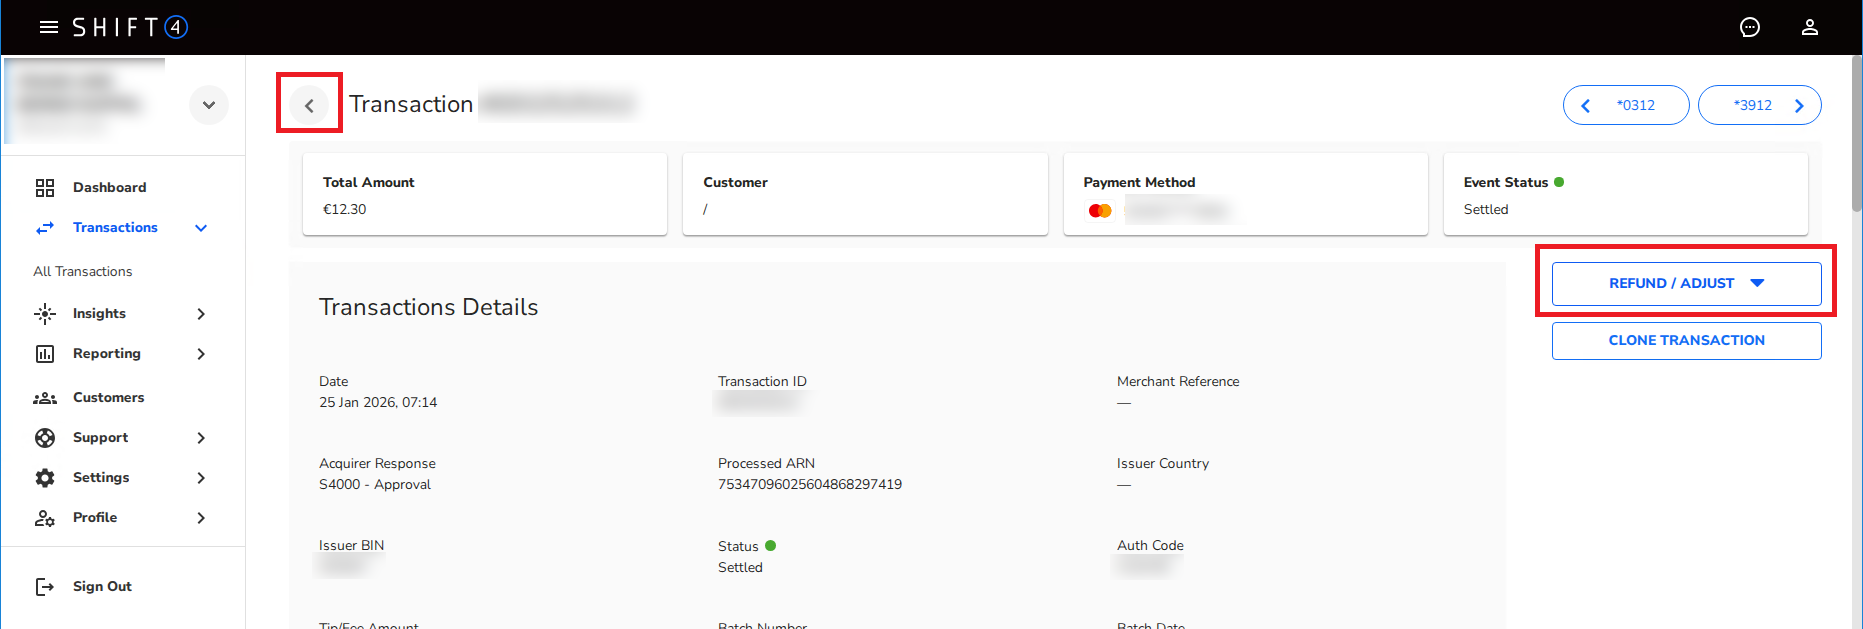Click the Sign Out door icon
The height and width of the screenshot is (629, 1863).
click(x=45, y=587)
